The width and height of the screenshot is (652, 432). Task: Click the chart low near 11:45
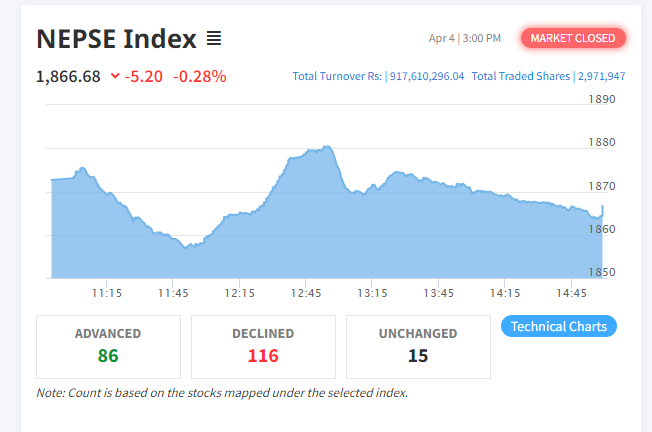click(185, 246)
